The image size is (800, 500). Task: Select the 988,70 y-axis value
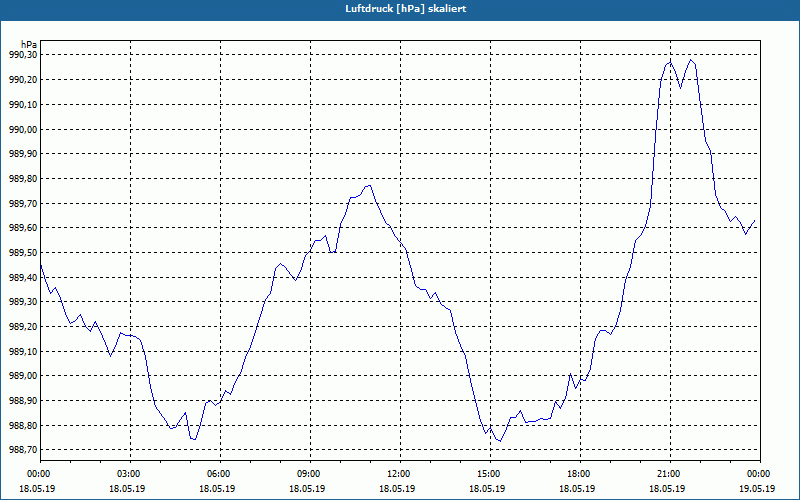point(23,449)
